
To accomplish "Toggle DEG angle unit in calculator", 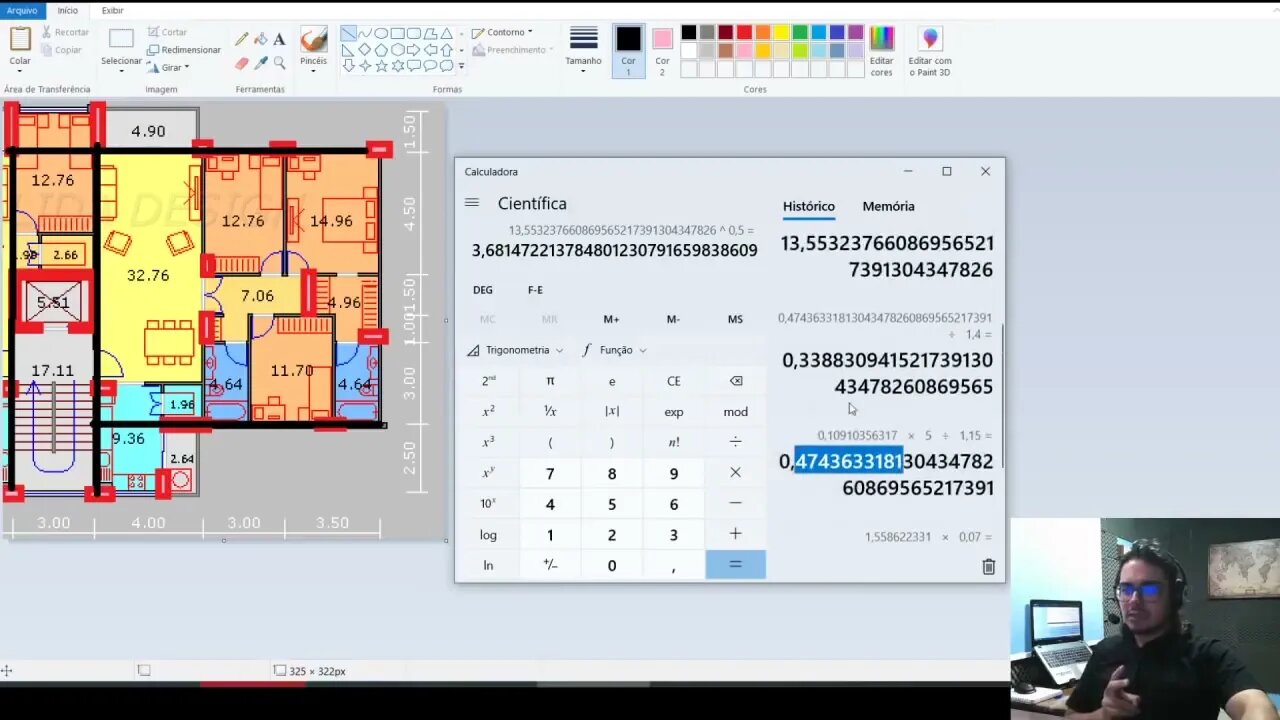I will 483,290.
